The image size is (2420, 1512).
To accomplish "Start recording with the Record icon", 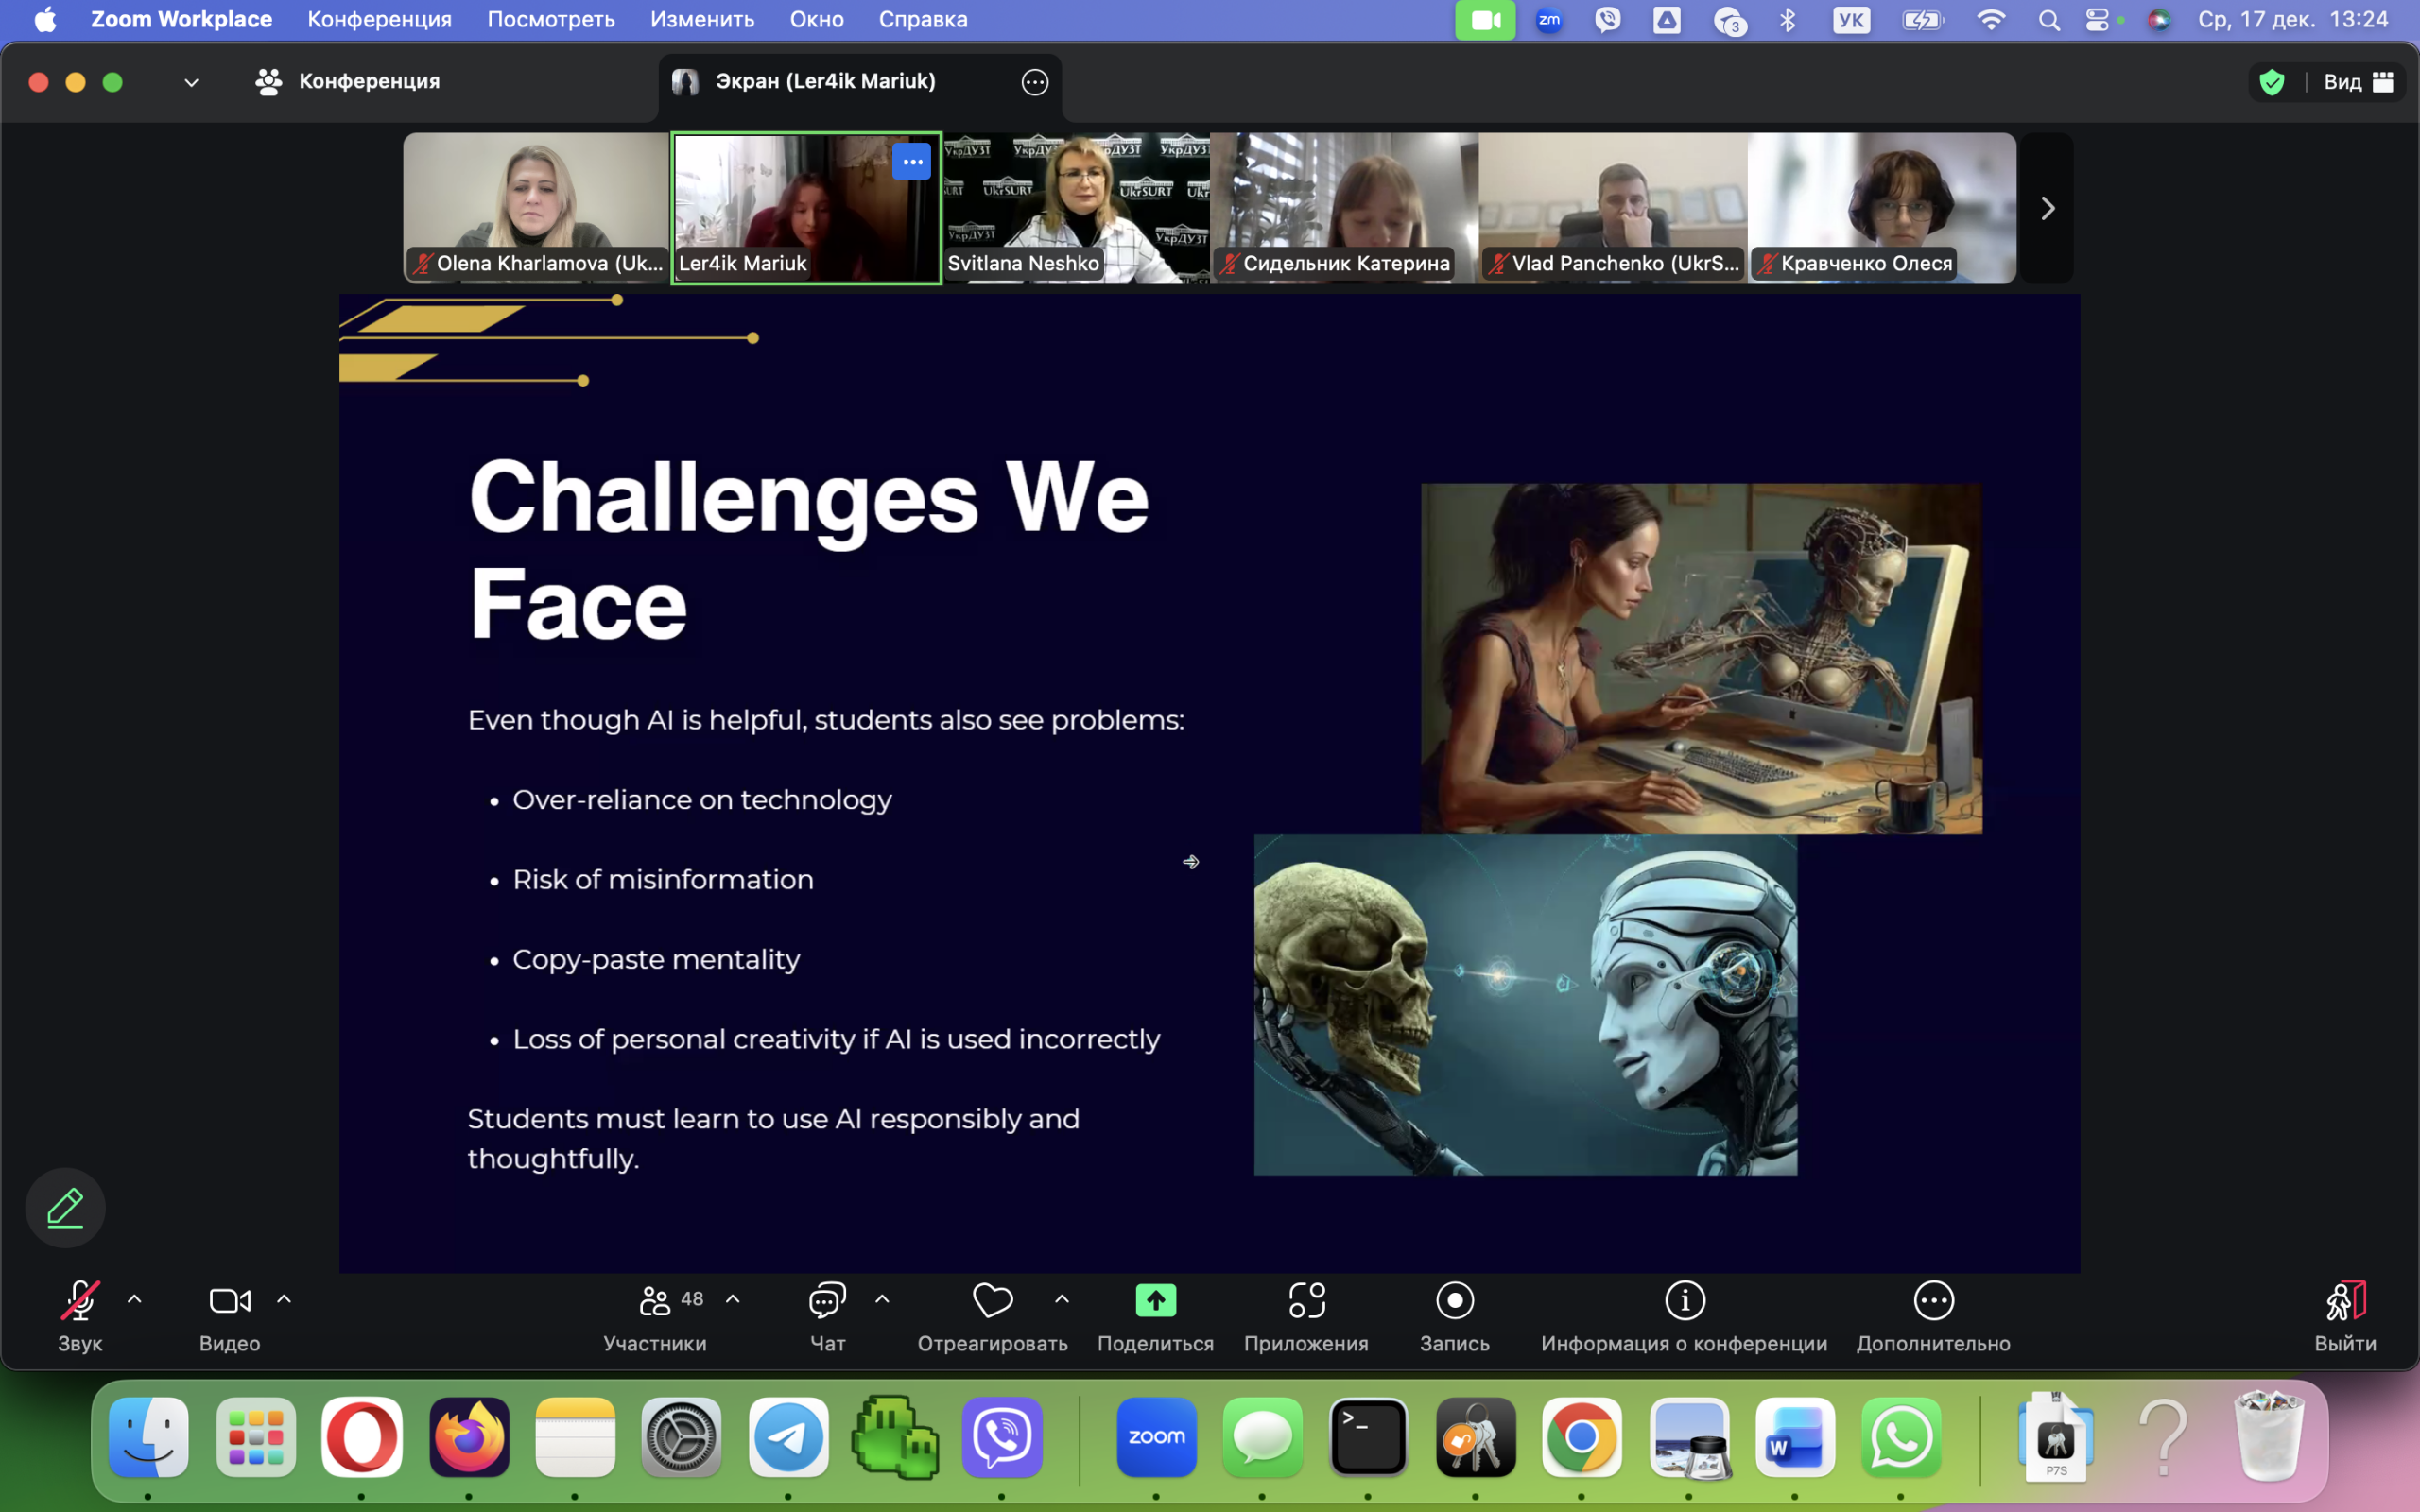I will click(x=1454, y=1301).
